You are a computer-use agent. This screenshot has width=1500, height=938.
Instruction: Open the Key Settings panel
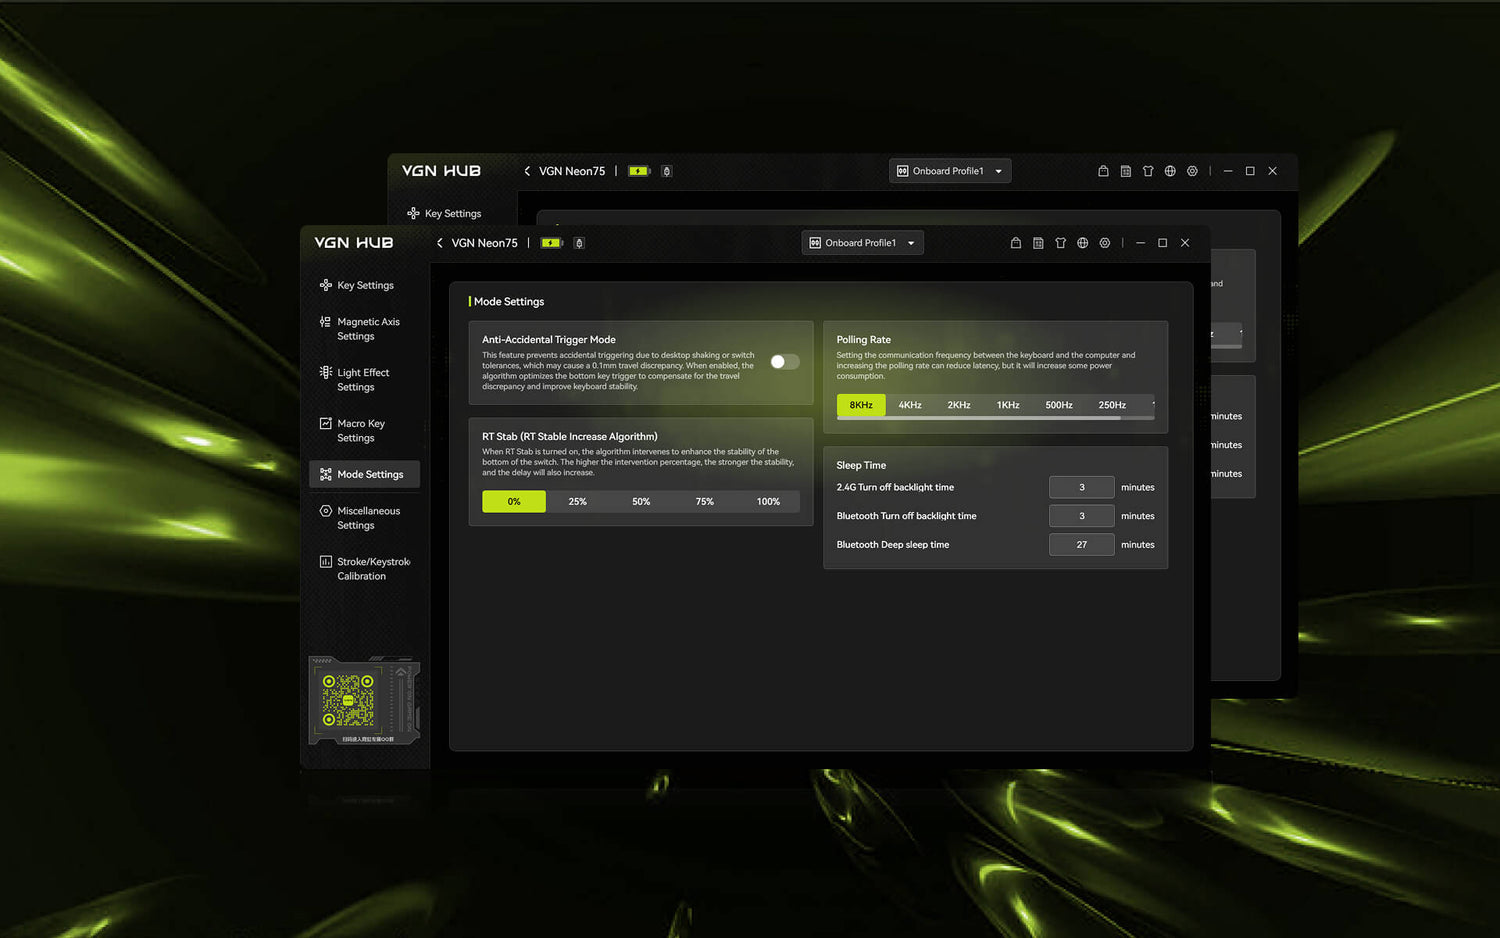(364, 285)
